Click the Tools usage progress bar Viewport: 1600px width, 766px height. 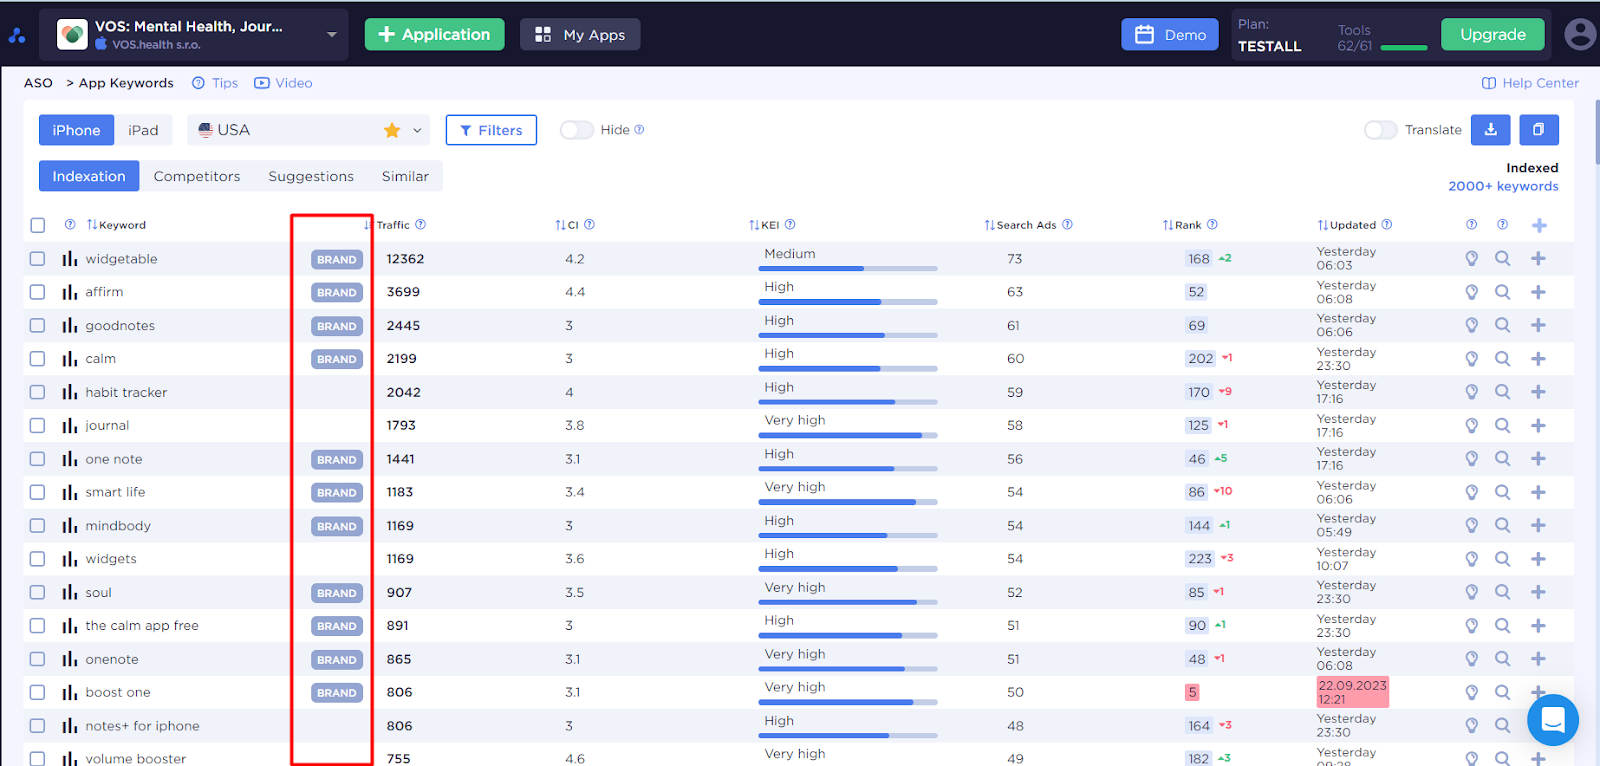[1404, 47]
